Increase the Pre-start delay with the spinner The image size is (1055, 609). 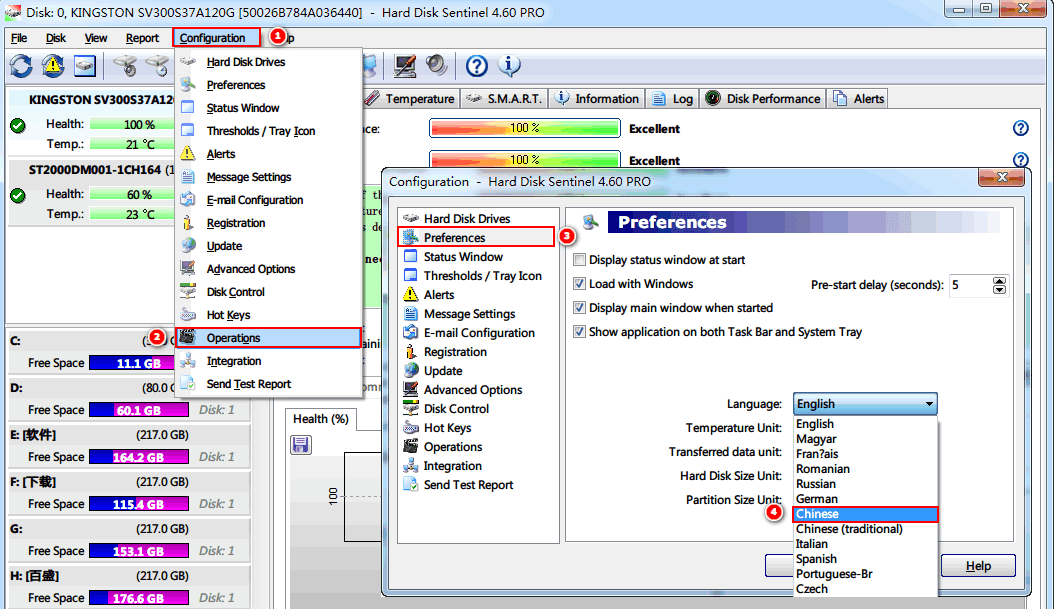tap(999, 281)
